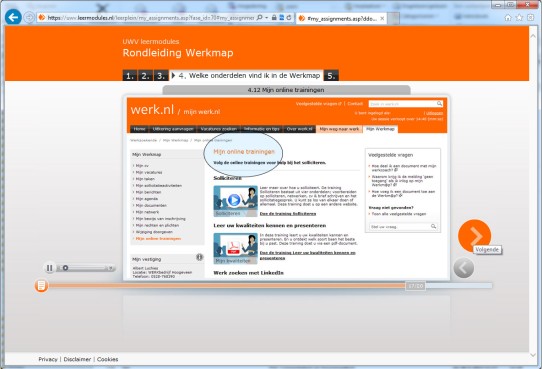Click Toon alle veelgestelde vragen link
The height and width of the screenshot is (369, 542).
point(399,214)
